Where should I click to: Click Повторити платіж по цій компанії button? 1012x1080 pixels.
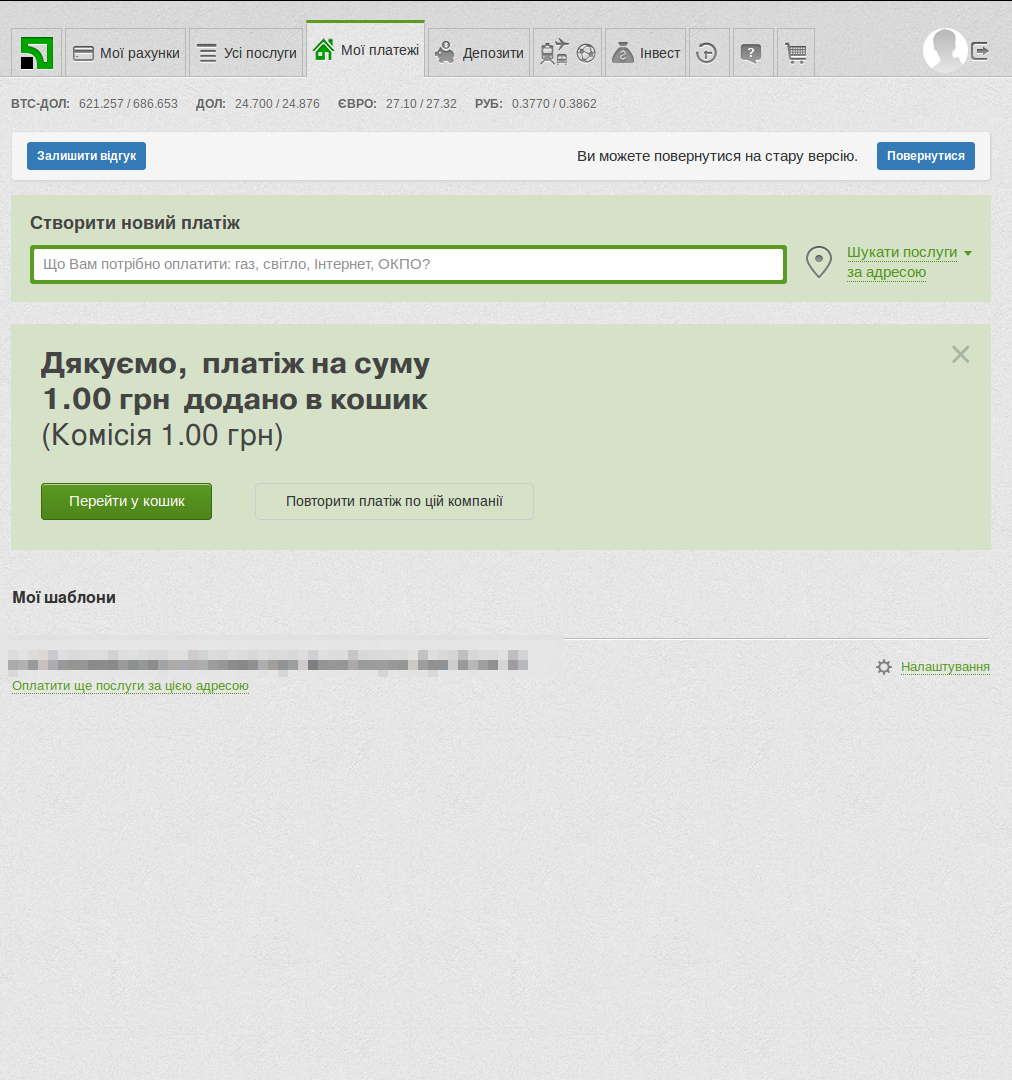click(x=394, y=502)
